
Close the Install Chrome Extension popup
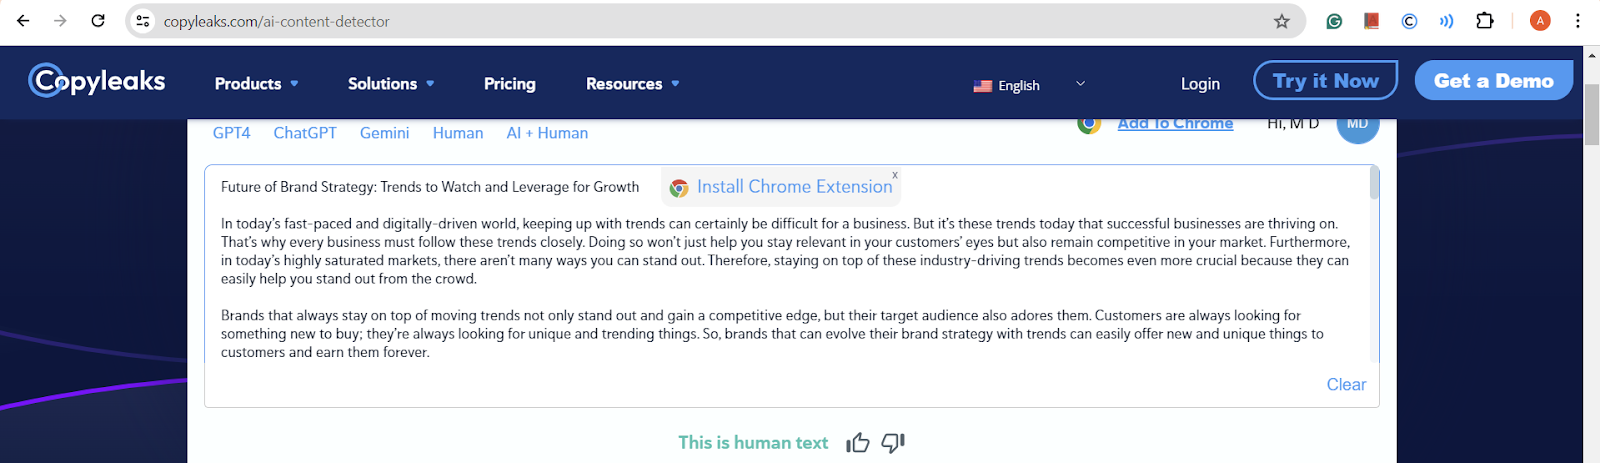pos(895,175)
